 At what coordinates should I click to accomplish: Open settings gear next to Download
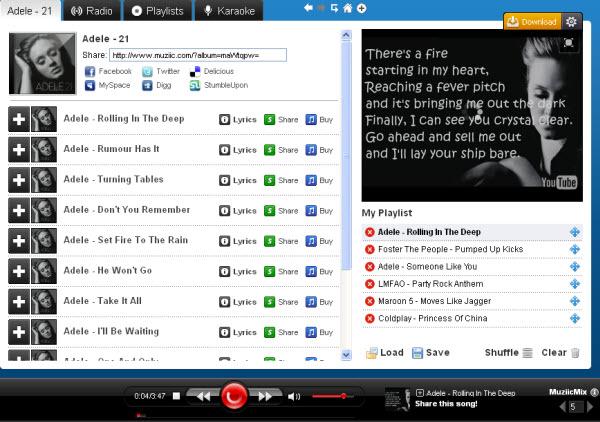(x=571, y=21)
